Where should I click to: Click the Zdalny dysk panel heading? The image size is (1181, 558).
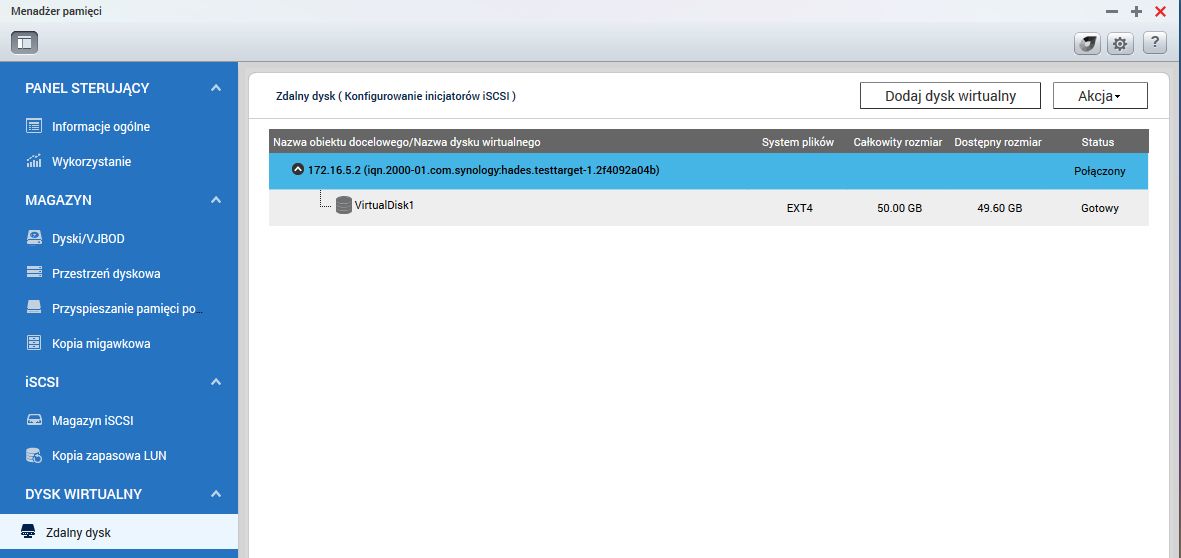pyautogui.click(x=396, y=96)
